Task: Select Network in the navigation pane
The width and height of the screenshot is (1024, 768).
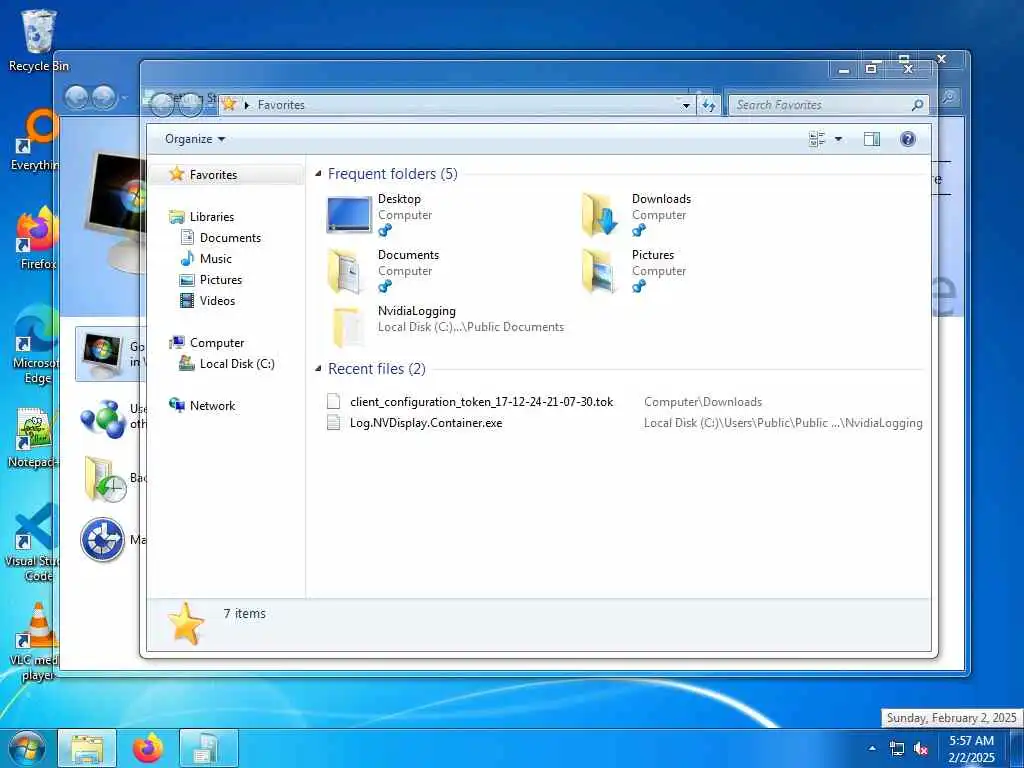Action: [x=212, y=406]
